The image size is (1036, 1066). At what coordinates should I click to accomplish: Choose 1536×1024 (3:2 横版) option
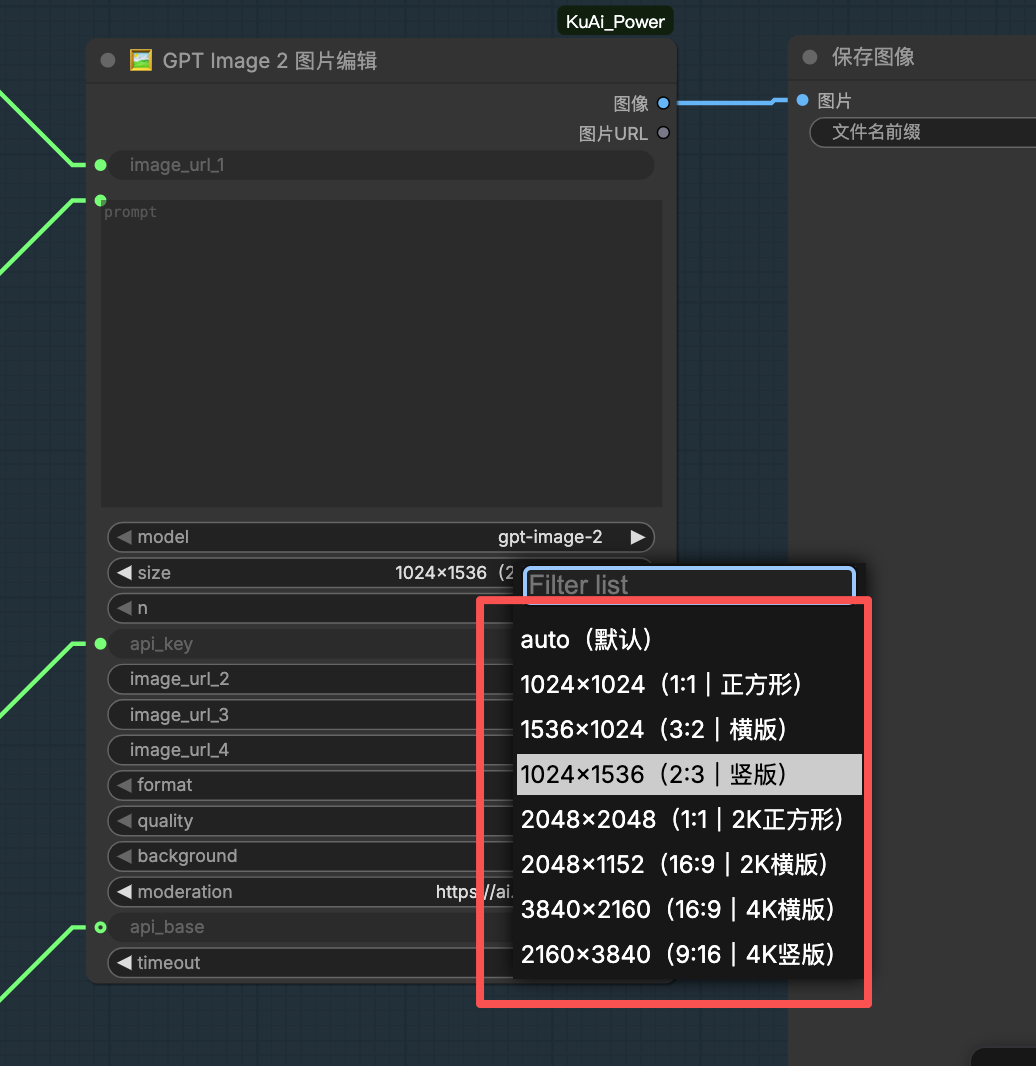pyautogui.click(x=689, y=729)
